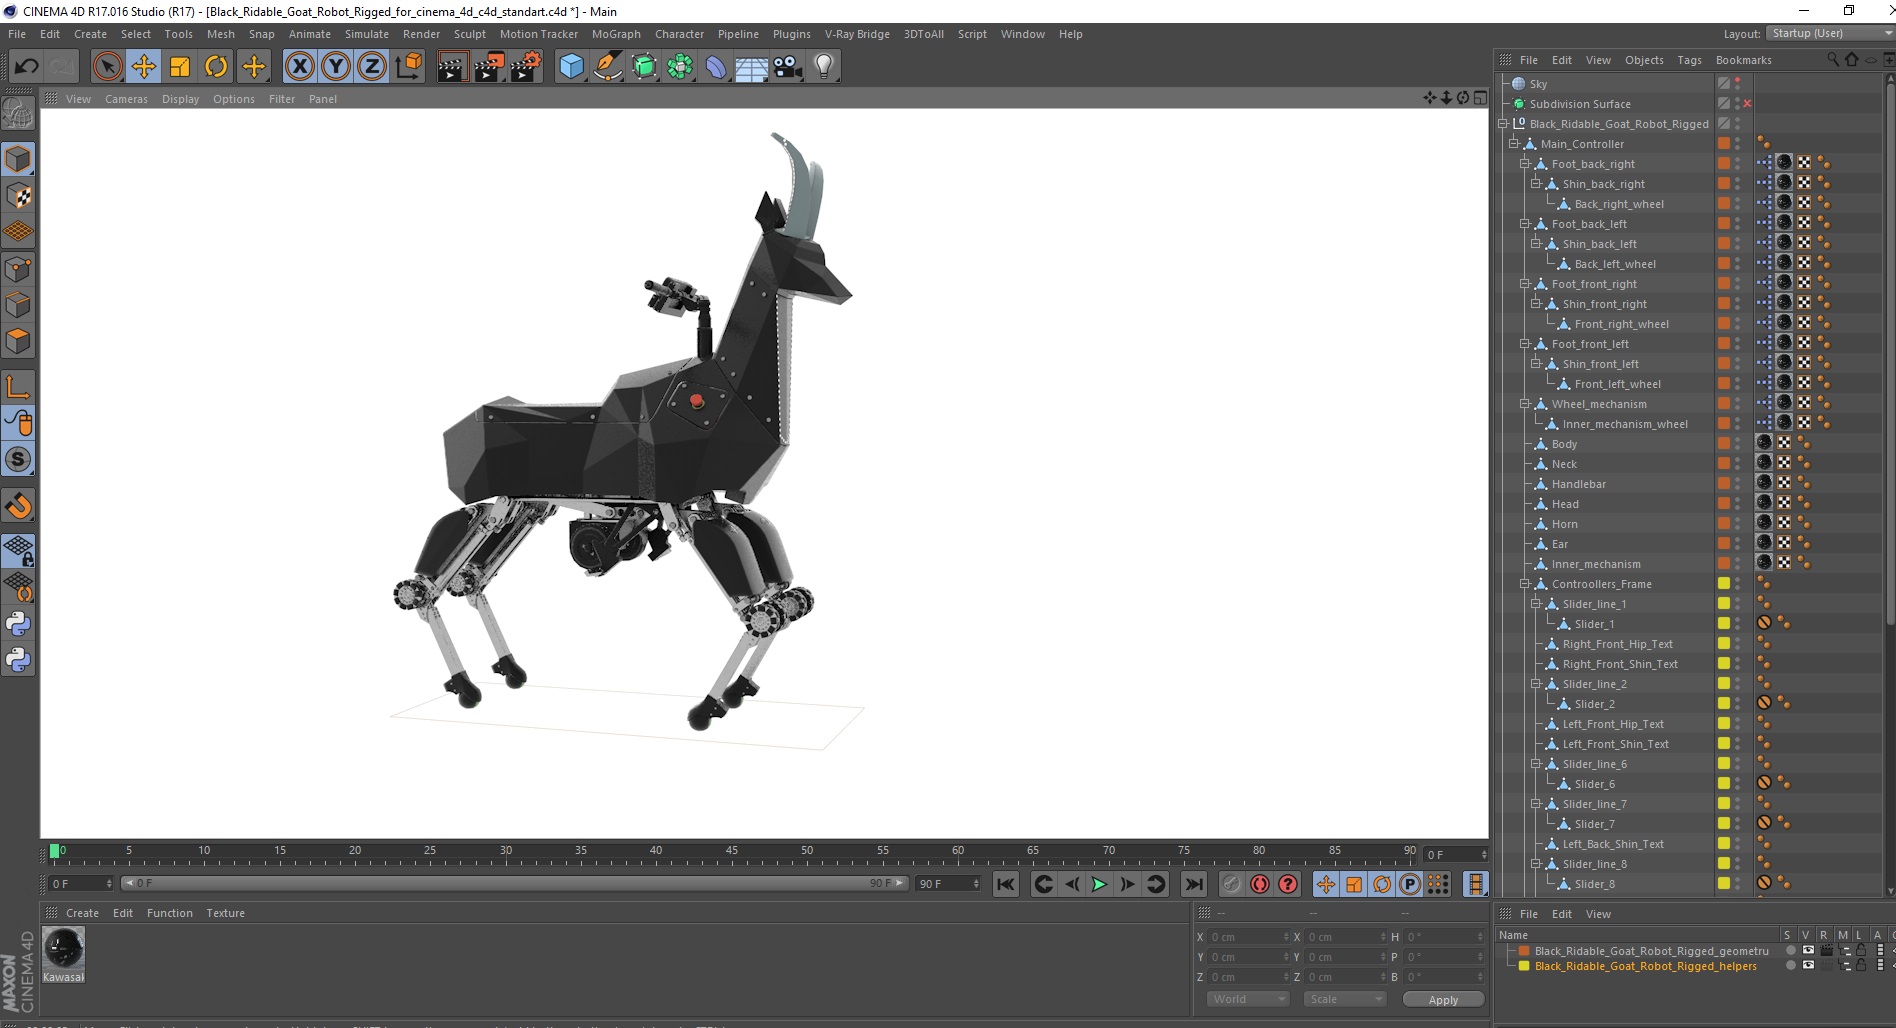Toggle visibility eye of geometru layer

pyautogui.click(x=1808, y=950)
